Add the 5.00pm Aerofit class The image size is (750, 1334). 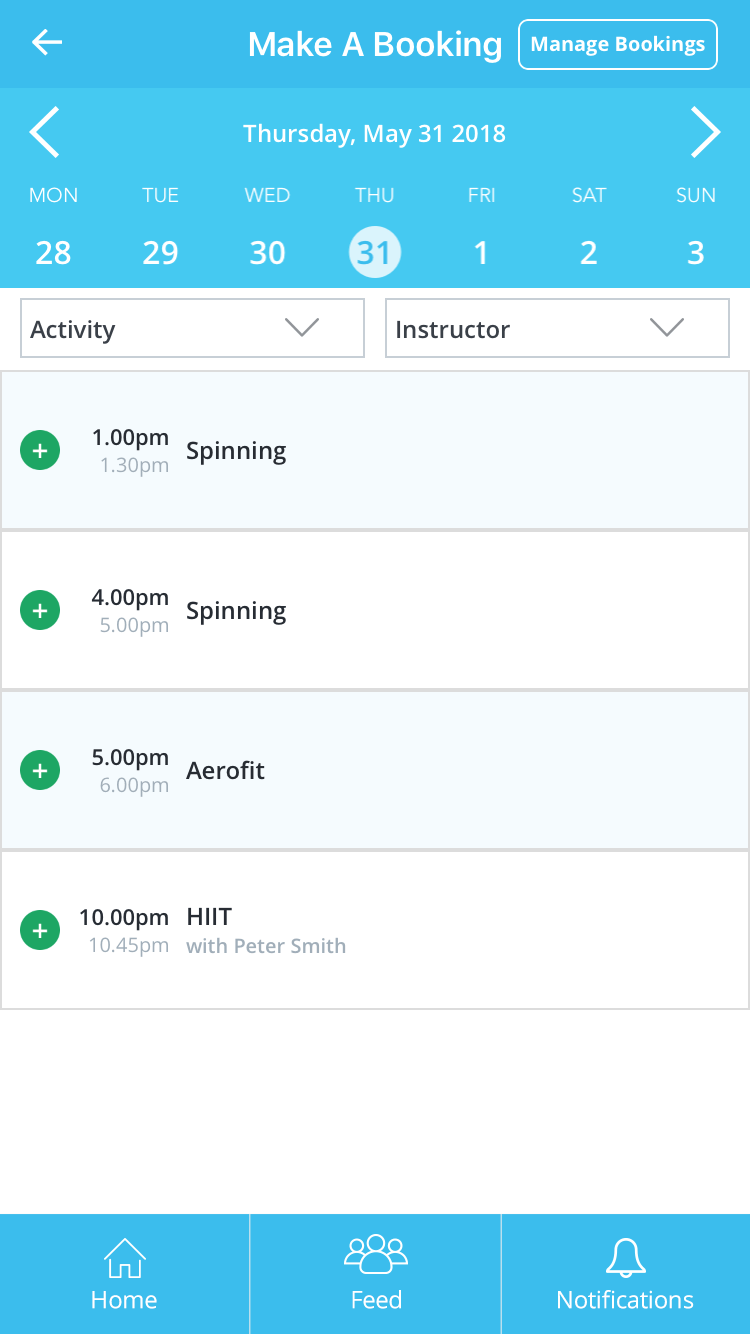[x=40, y=770]
